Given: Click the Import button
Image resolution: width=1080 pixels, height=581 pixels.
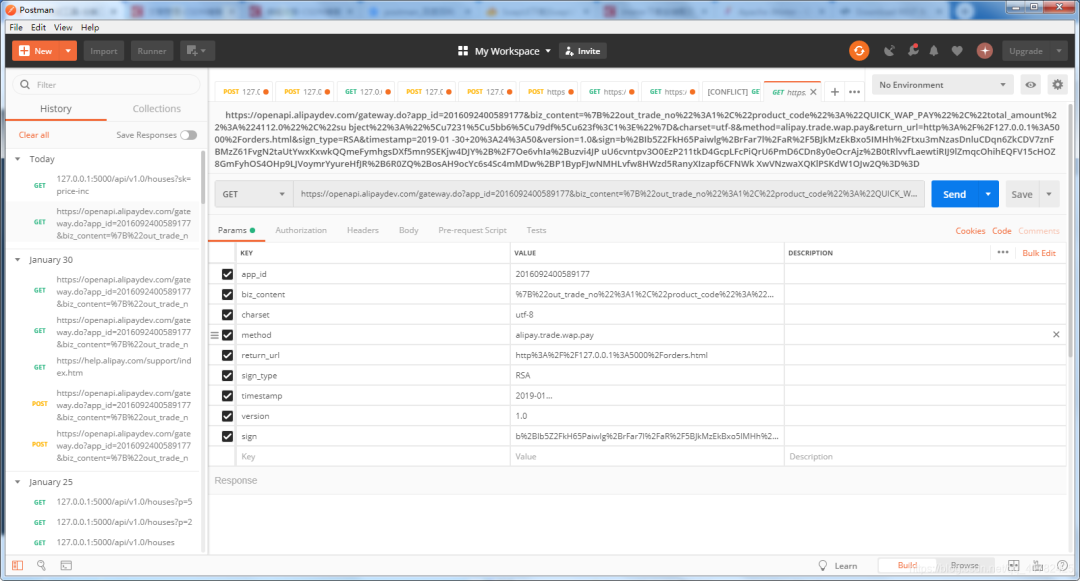Looking at the screenshot, I should [x=104, y=51].
